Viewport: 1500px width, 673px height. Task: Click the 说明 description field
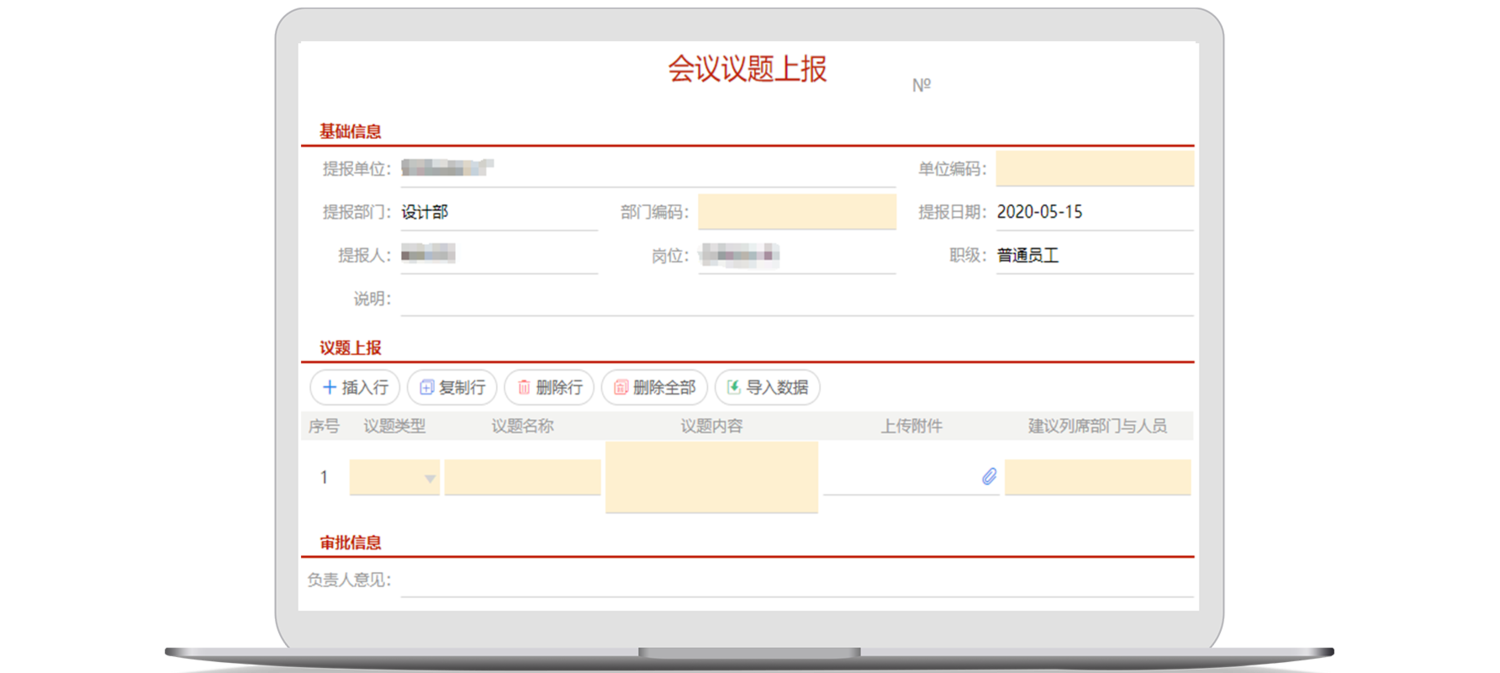pos(796,299)
